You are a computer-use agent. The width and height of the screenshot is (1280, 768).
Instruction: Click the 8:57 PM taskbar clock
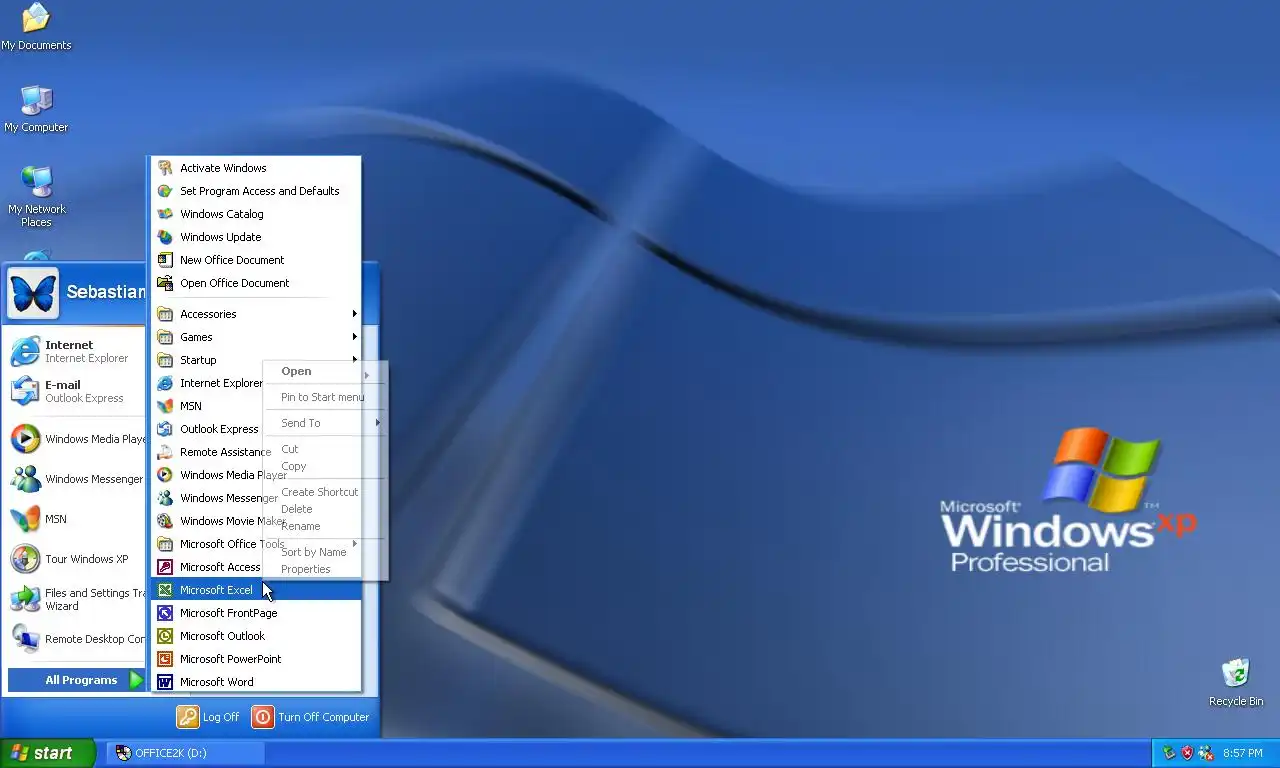pos(1243,753)
